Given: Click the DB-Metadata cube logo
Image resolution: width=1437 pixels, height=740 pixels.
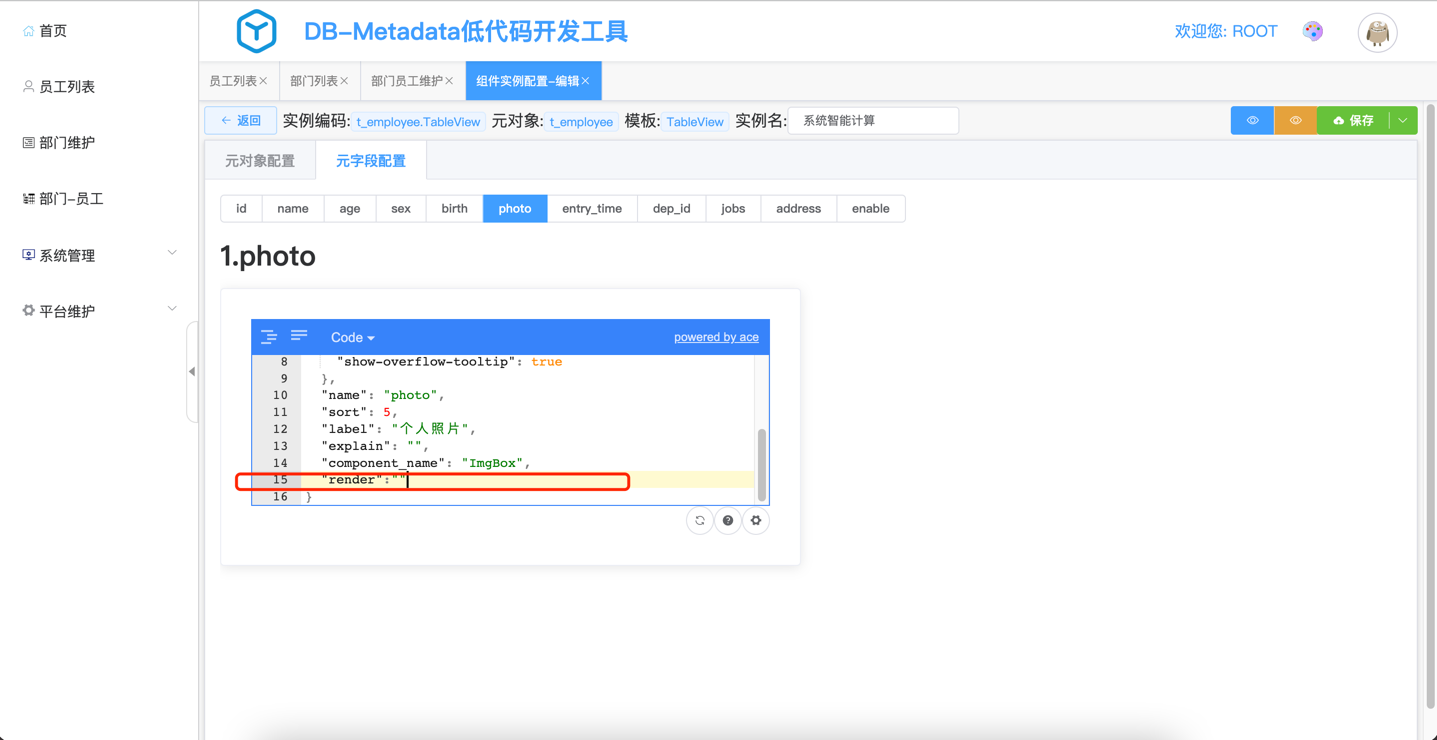Looking at the screenshot, I should tap(256, 32).
